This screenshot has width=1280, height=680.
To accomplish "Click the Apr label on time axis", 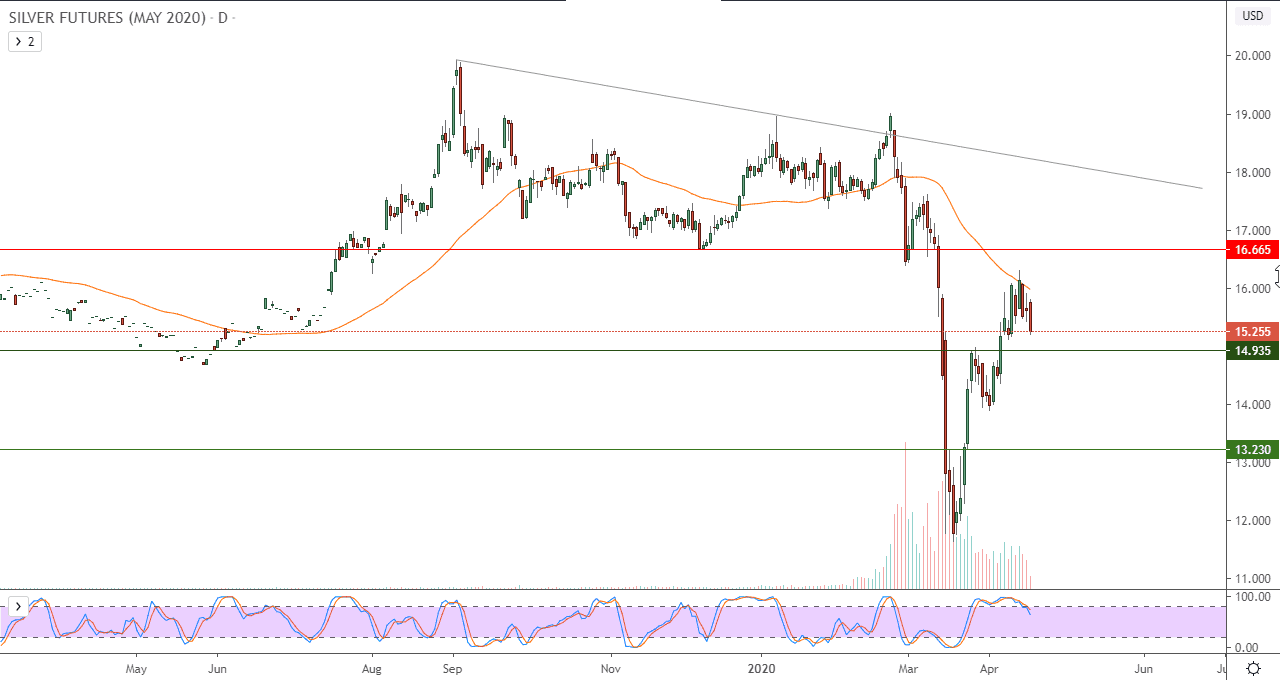I will 987,668.
